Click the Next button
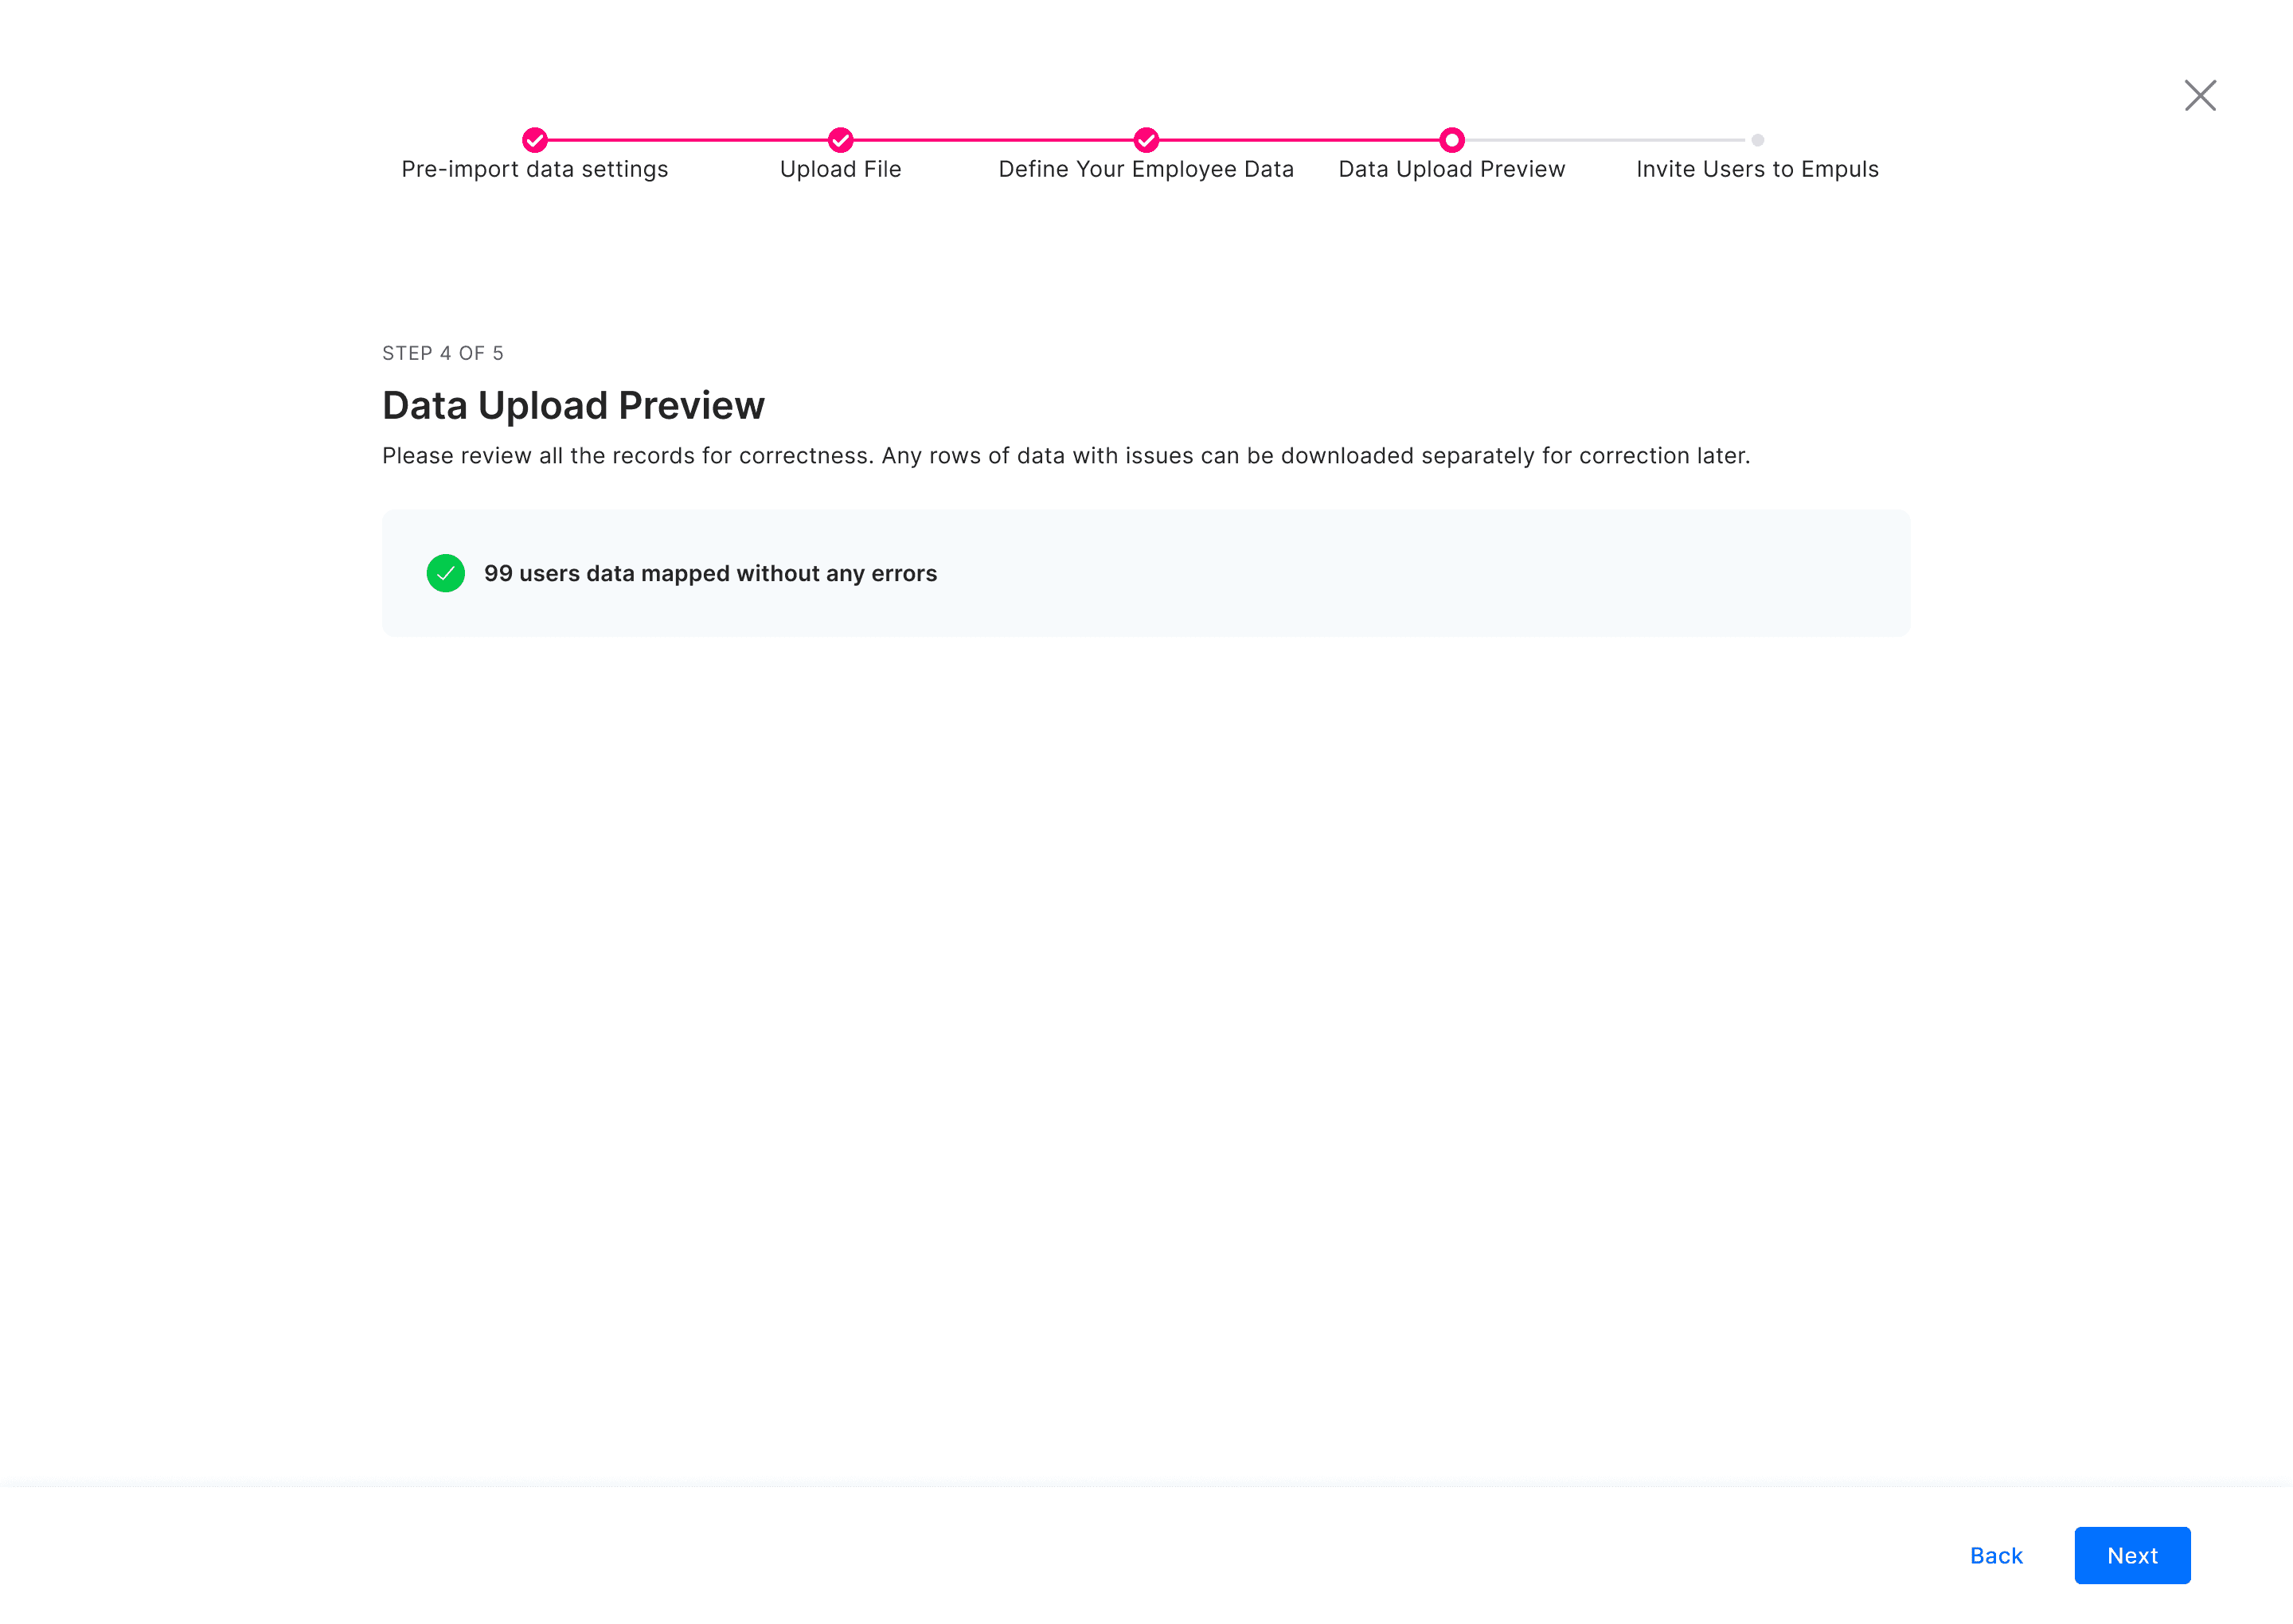 point(2132,1555)
